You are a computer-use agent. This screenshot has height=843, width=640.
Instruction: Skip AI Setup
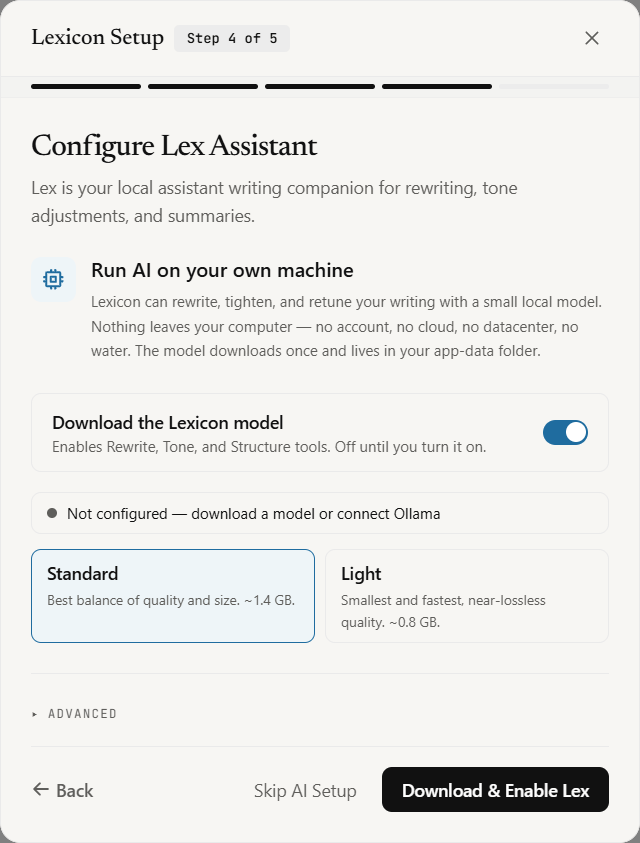305,791
